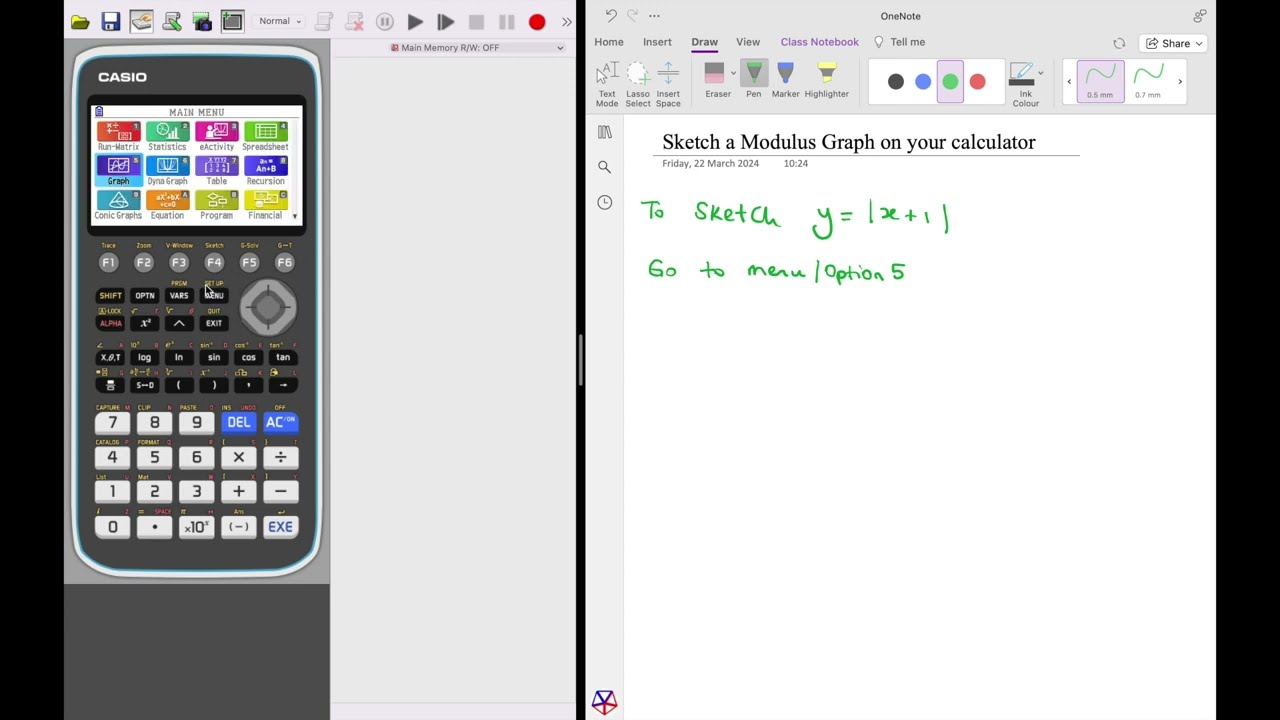Image resolution: width=1280 pixels, height=720 pixels.
Task: Select the red ink colour swatch
Action: 978,82
